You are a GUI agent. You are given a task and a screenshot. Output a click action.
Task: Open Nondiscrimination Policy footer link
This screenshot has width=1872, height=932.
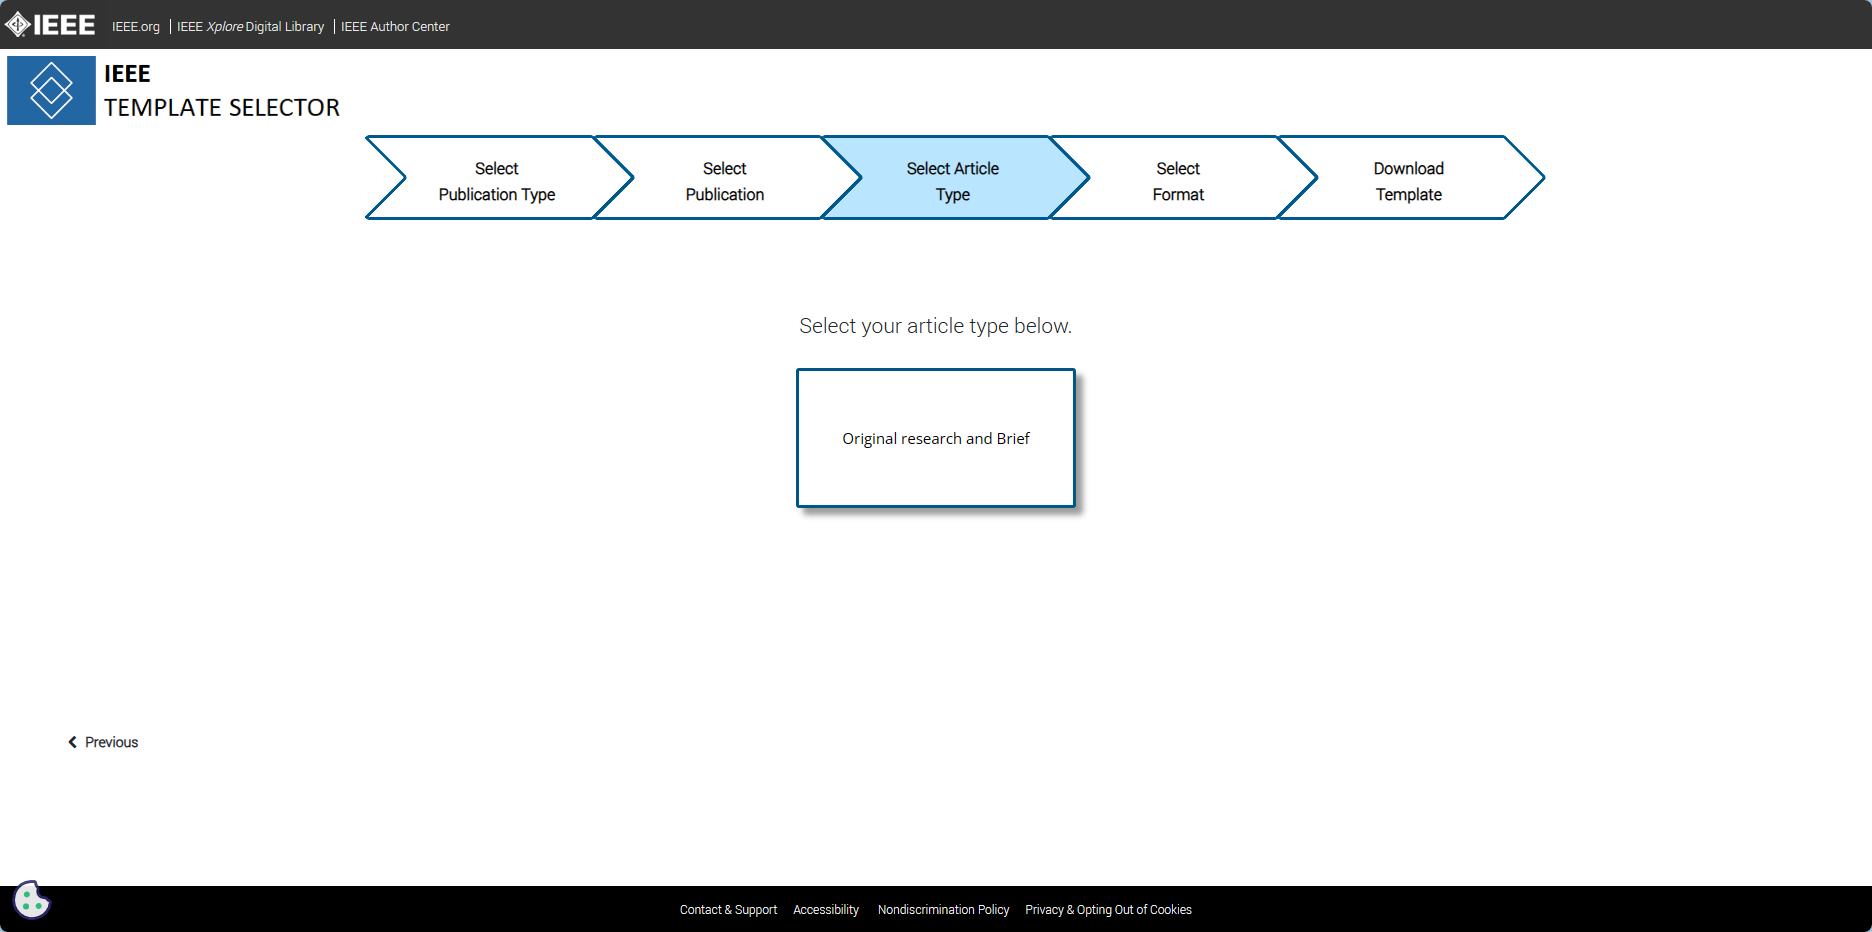tap(943, 910)
